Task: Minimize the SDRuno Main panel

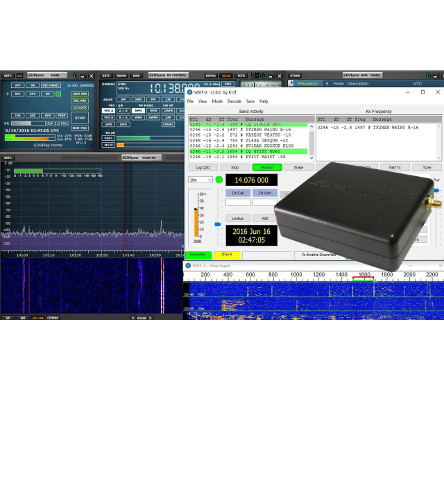Action: (x=83, y=76)
